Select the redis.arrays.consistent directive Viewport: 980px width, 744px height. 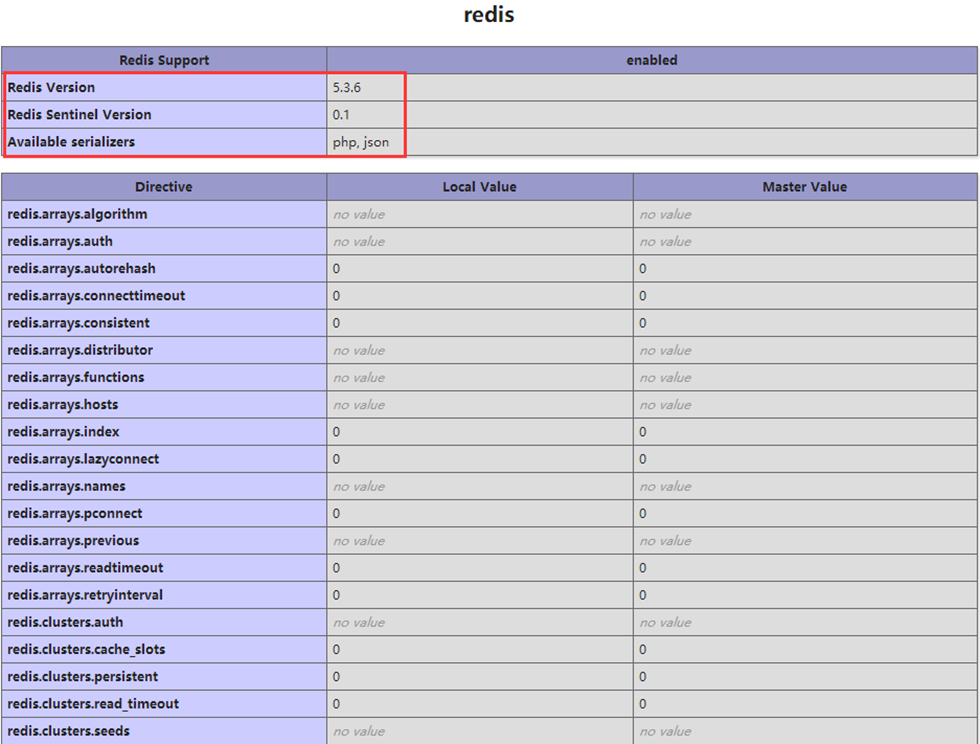pos(79,323)
